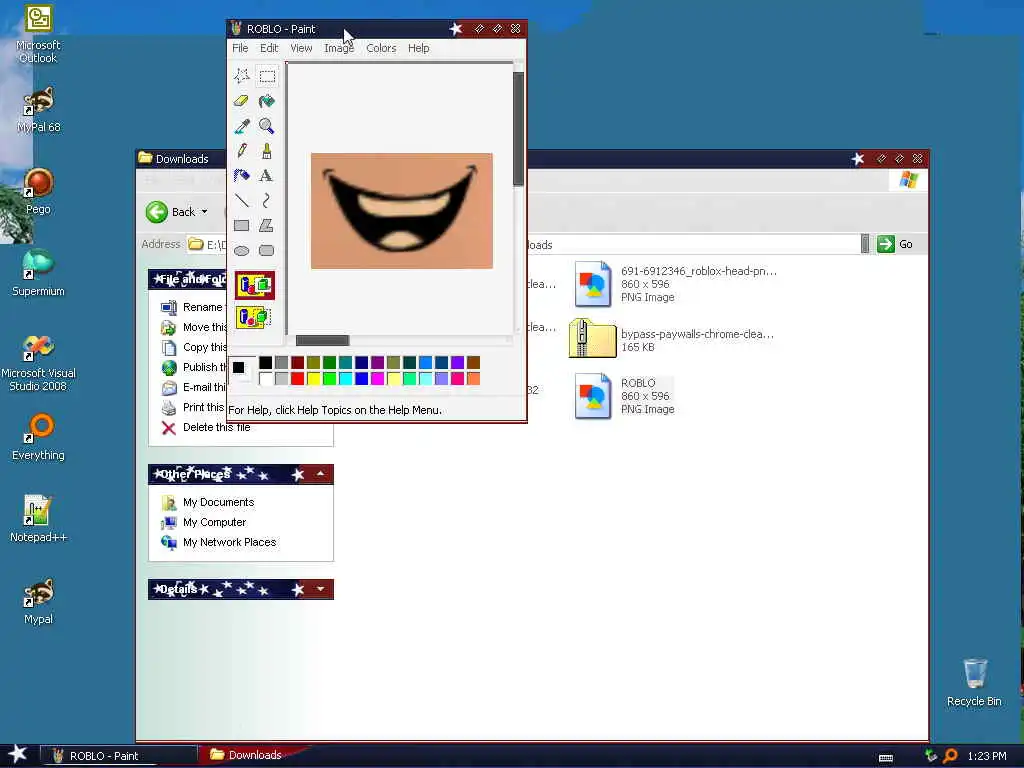This screenshot has width=1024, height=768.
Task: Select the Pick Color eyedropper tool
Action: (x=242, y=126)
